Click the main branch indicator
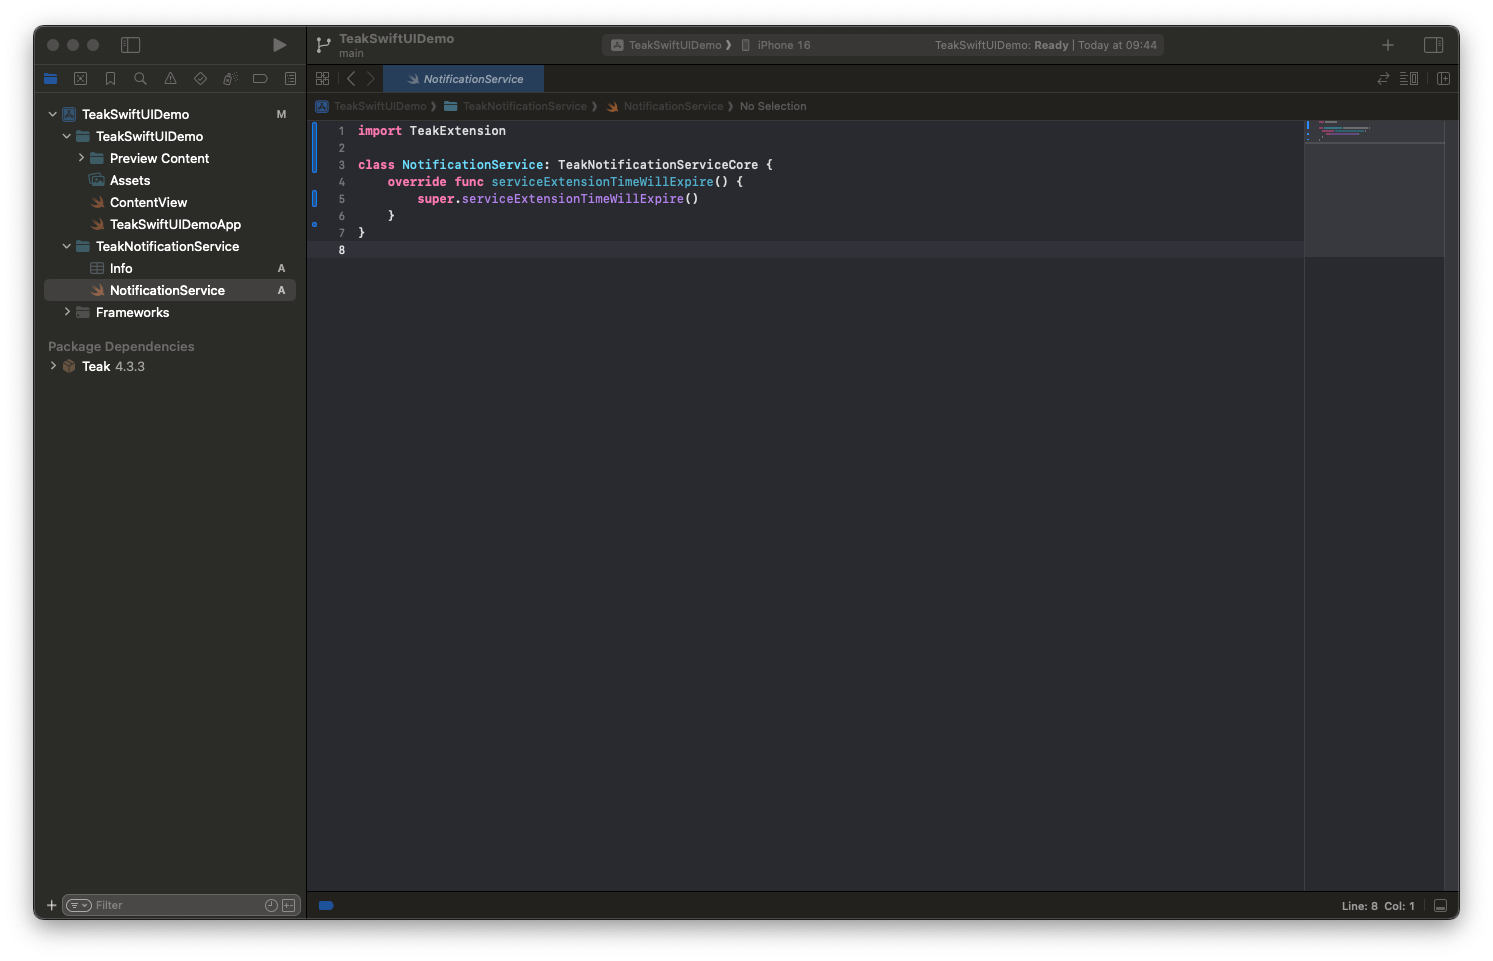The width and height of the screenshot is (1493, 961). (x=351, y=54)
